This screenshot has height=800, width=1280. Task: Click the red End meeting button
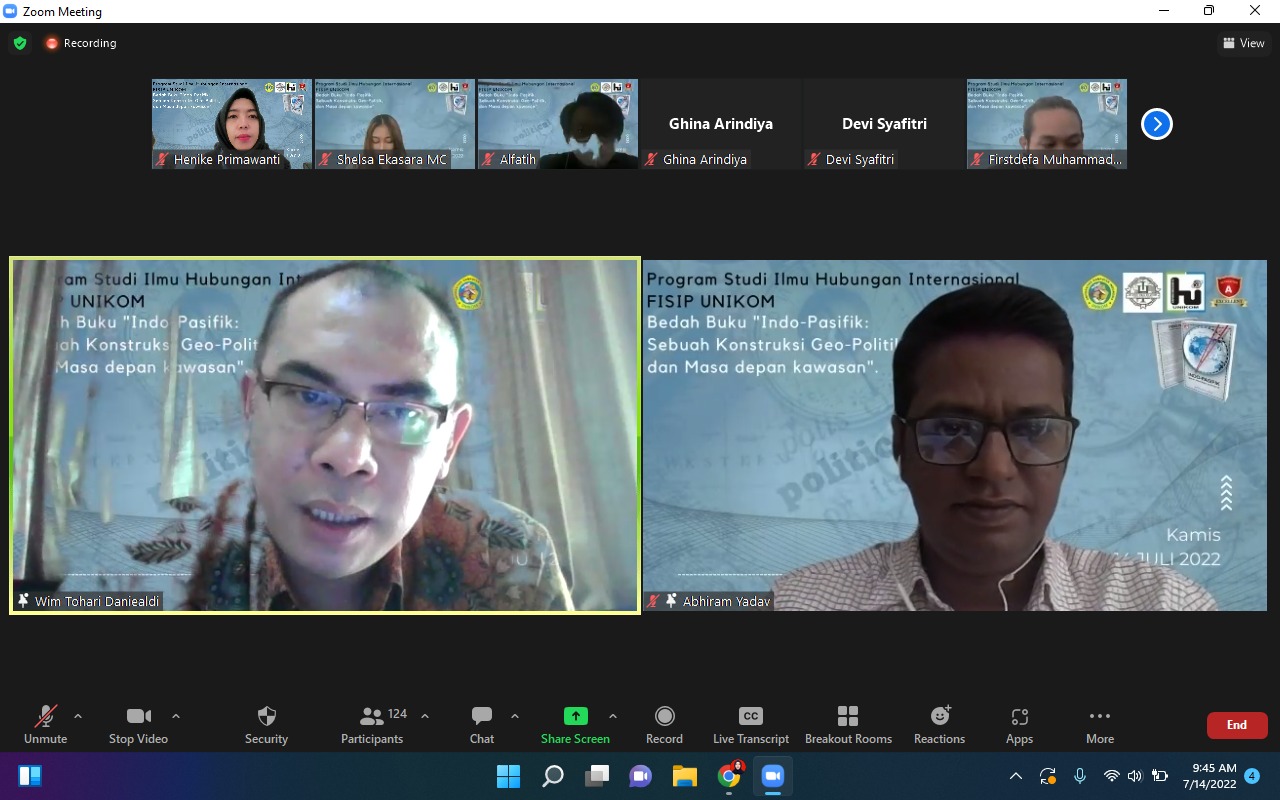click(1237, 725)
